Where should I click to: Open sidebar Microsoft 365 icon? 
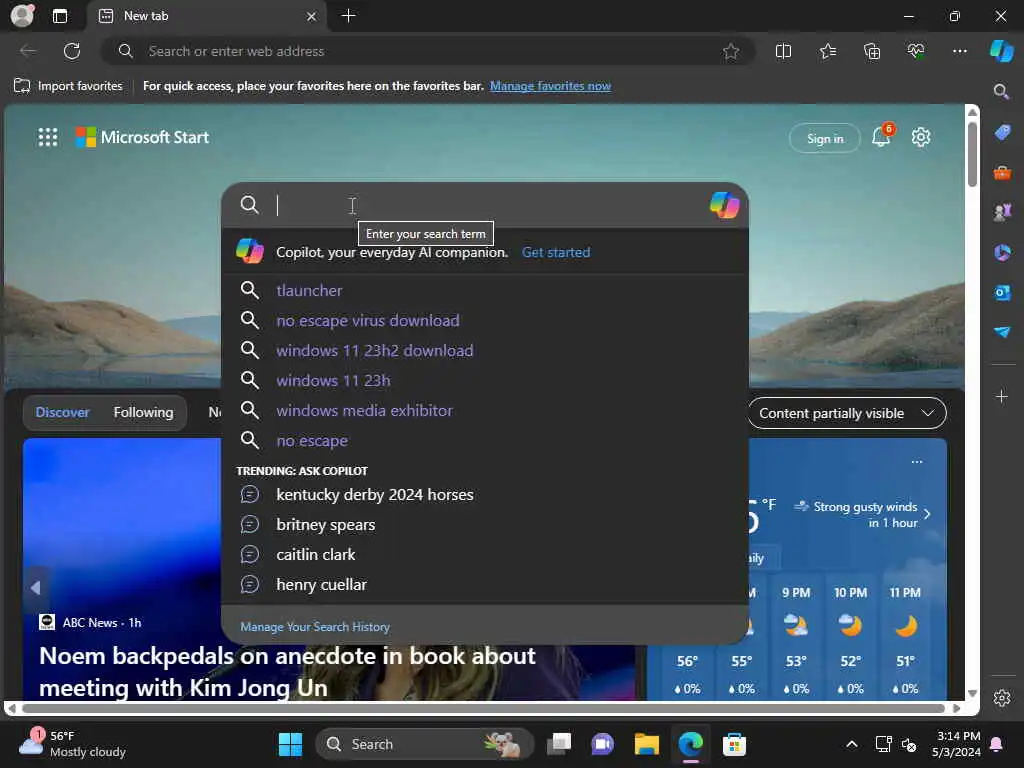pos(1002,252)
